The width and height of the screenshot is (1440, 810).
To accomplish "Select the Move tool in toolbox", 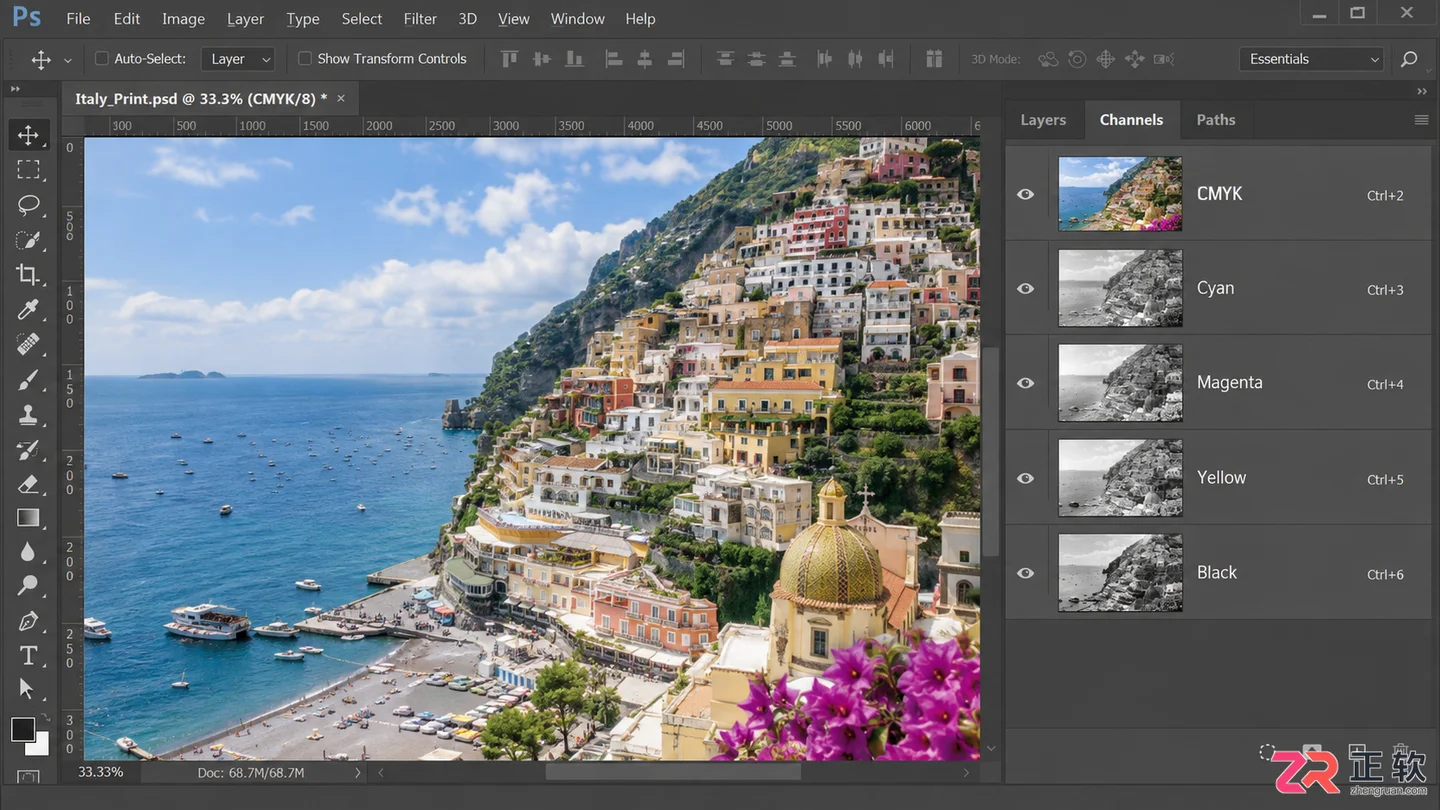I will pyautogui.click(x=28, y=135).
